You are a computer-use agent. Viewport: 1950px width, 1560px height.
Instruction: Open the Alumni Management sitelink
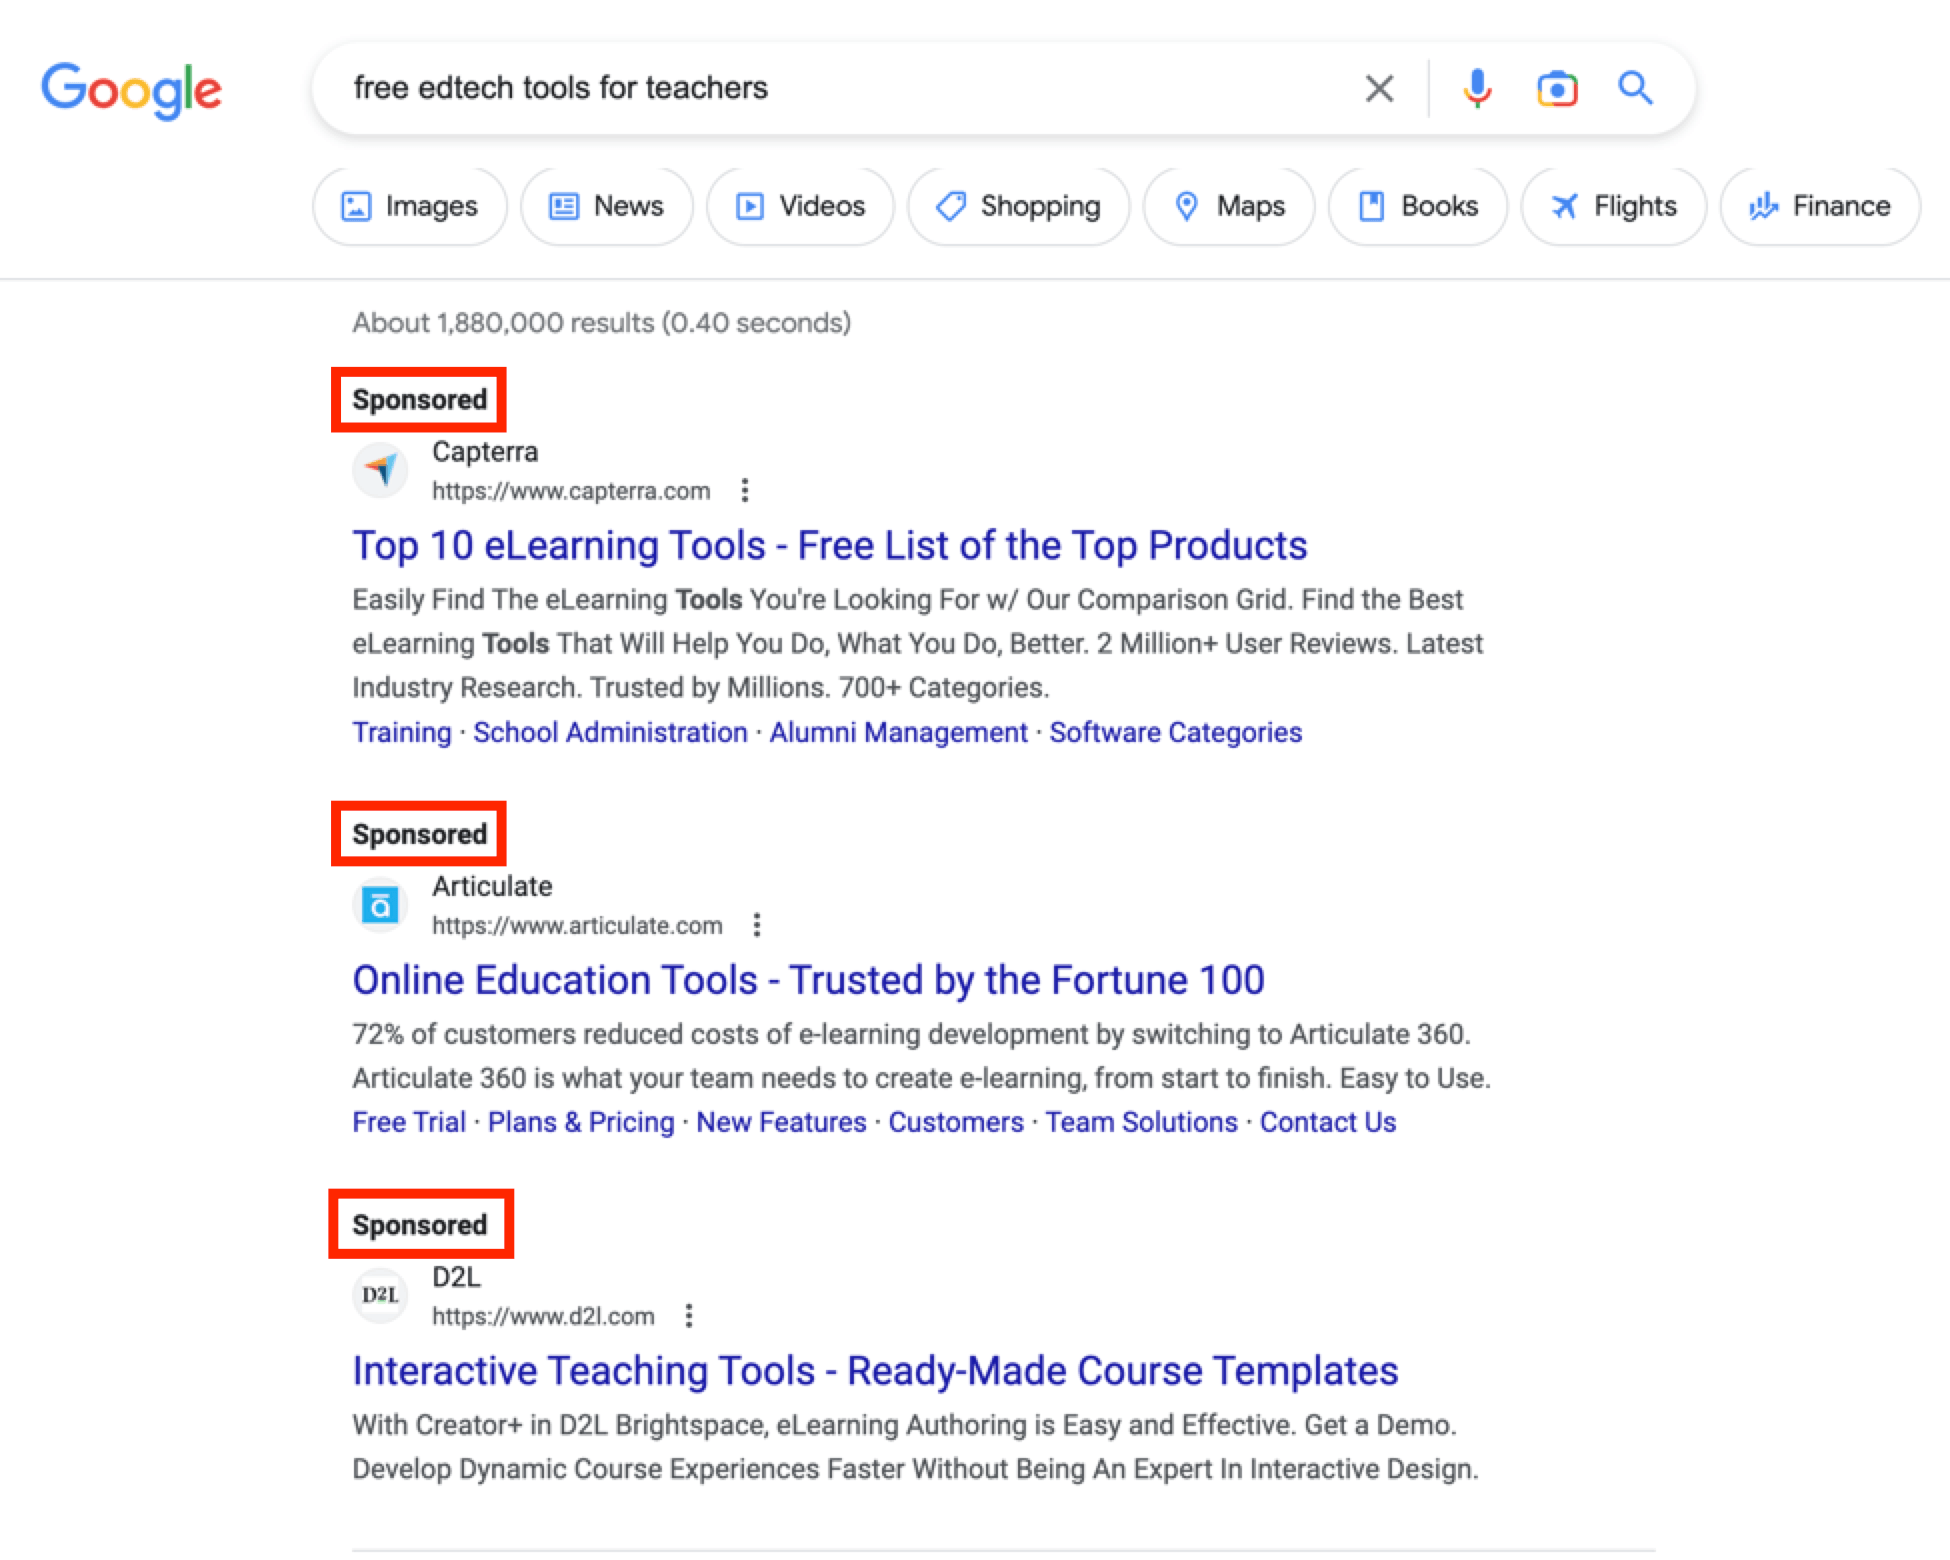pos(898,732)
